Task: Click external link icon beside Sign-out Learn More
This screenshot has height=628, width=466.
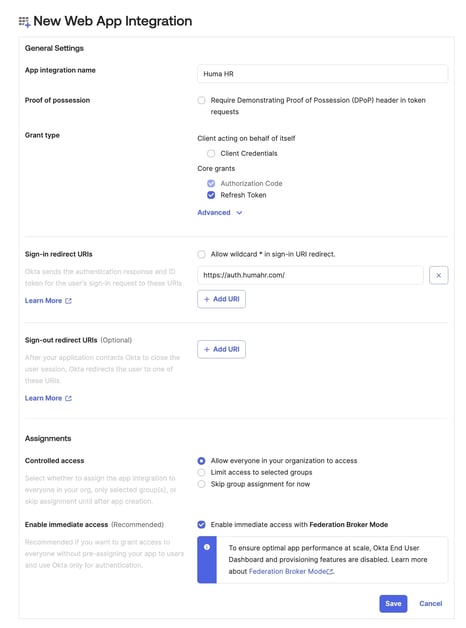Action: [x=68, y=398]
